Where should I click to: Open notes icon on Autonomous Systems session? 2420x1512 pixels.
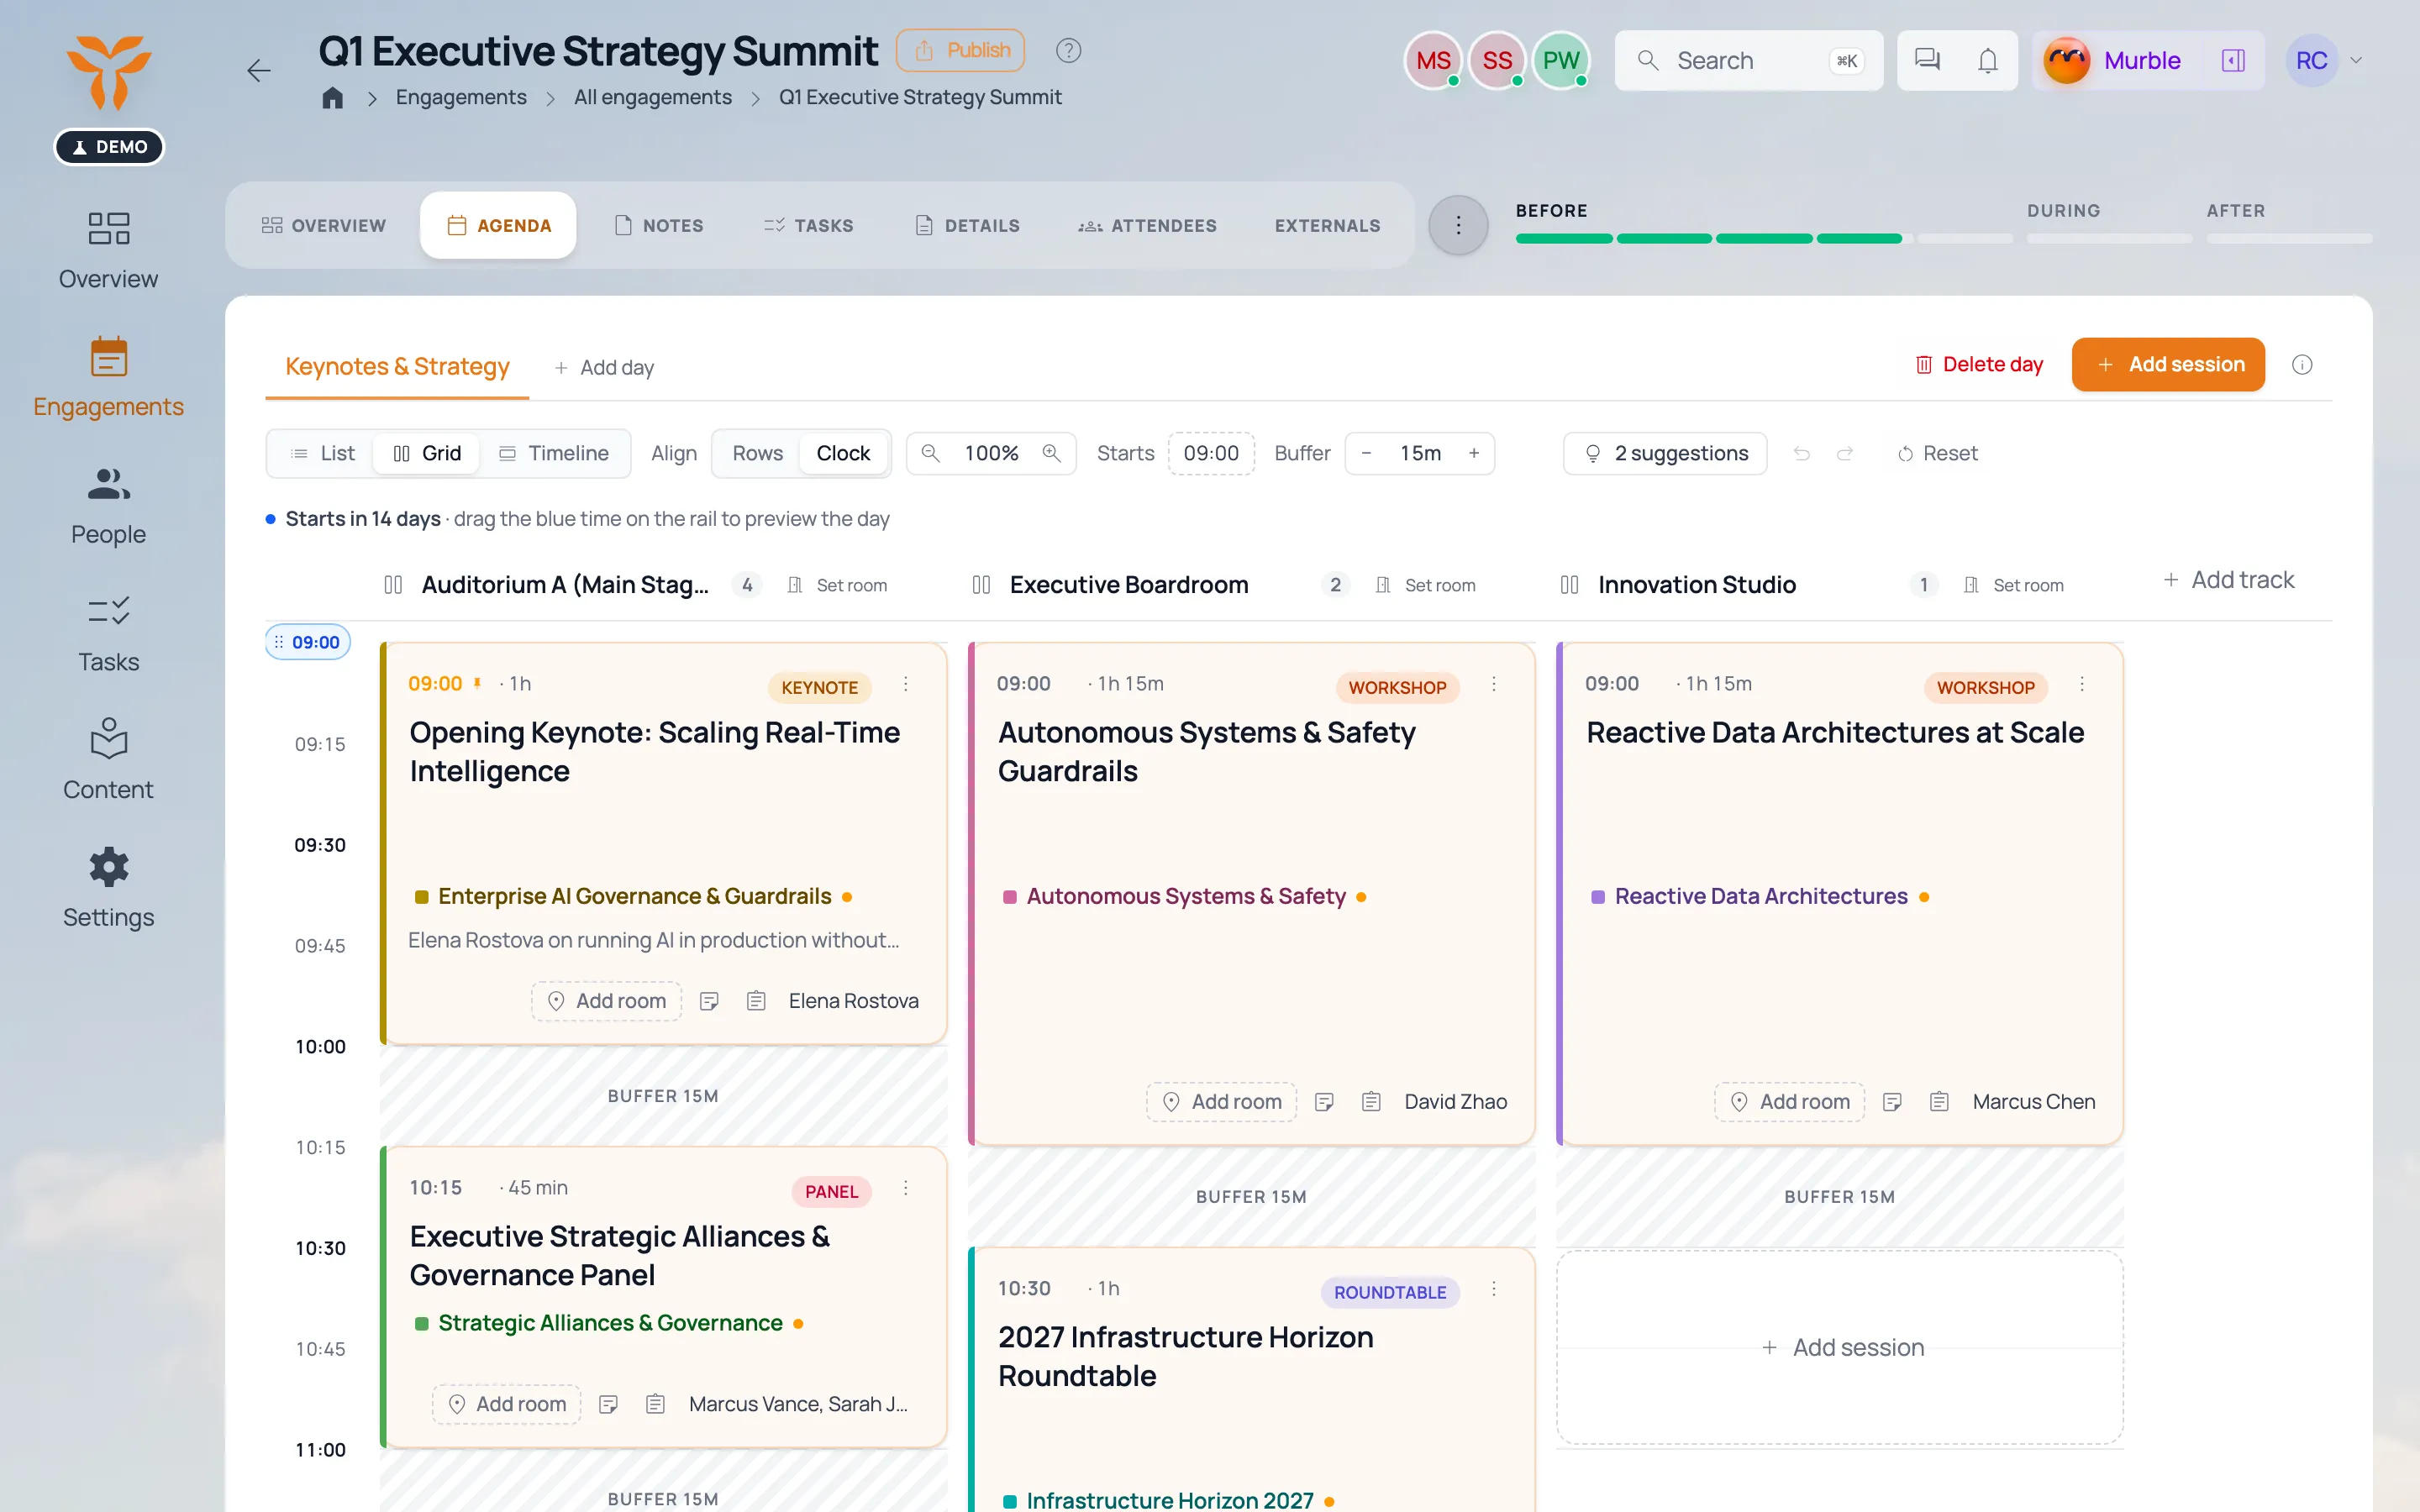point(1324,1101)
